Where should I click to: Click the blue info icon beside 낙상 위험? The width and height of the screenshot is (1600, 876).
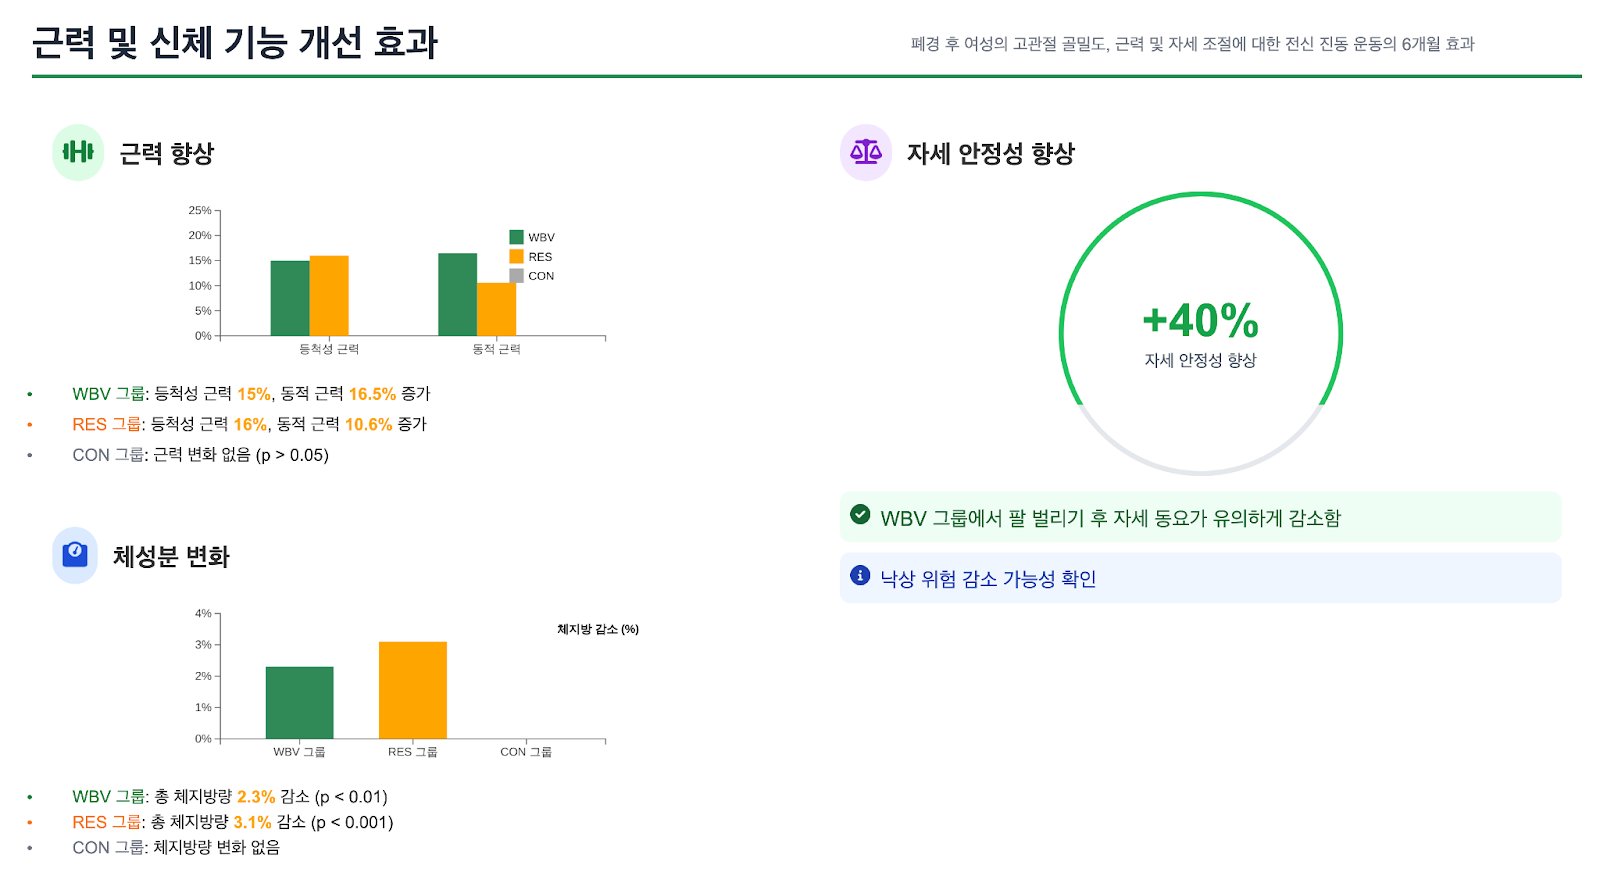[860, 576]
